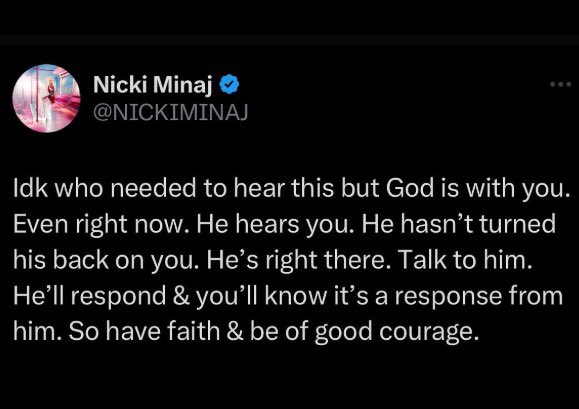This screenshot has width=579, height=409.
Task: Open the "Nicki Minaj" display name link
Action: [x=153, y=85]
